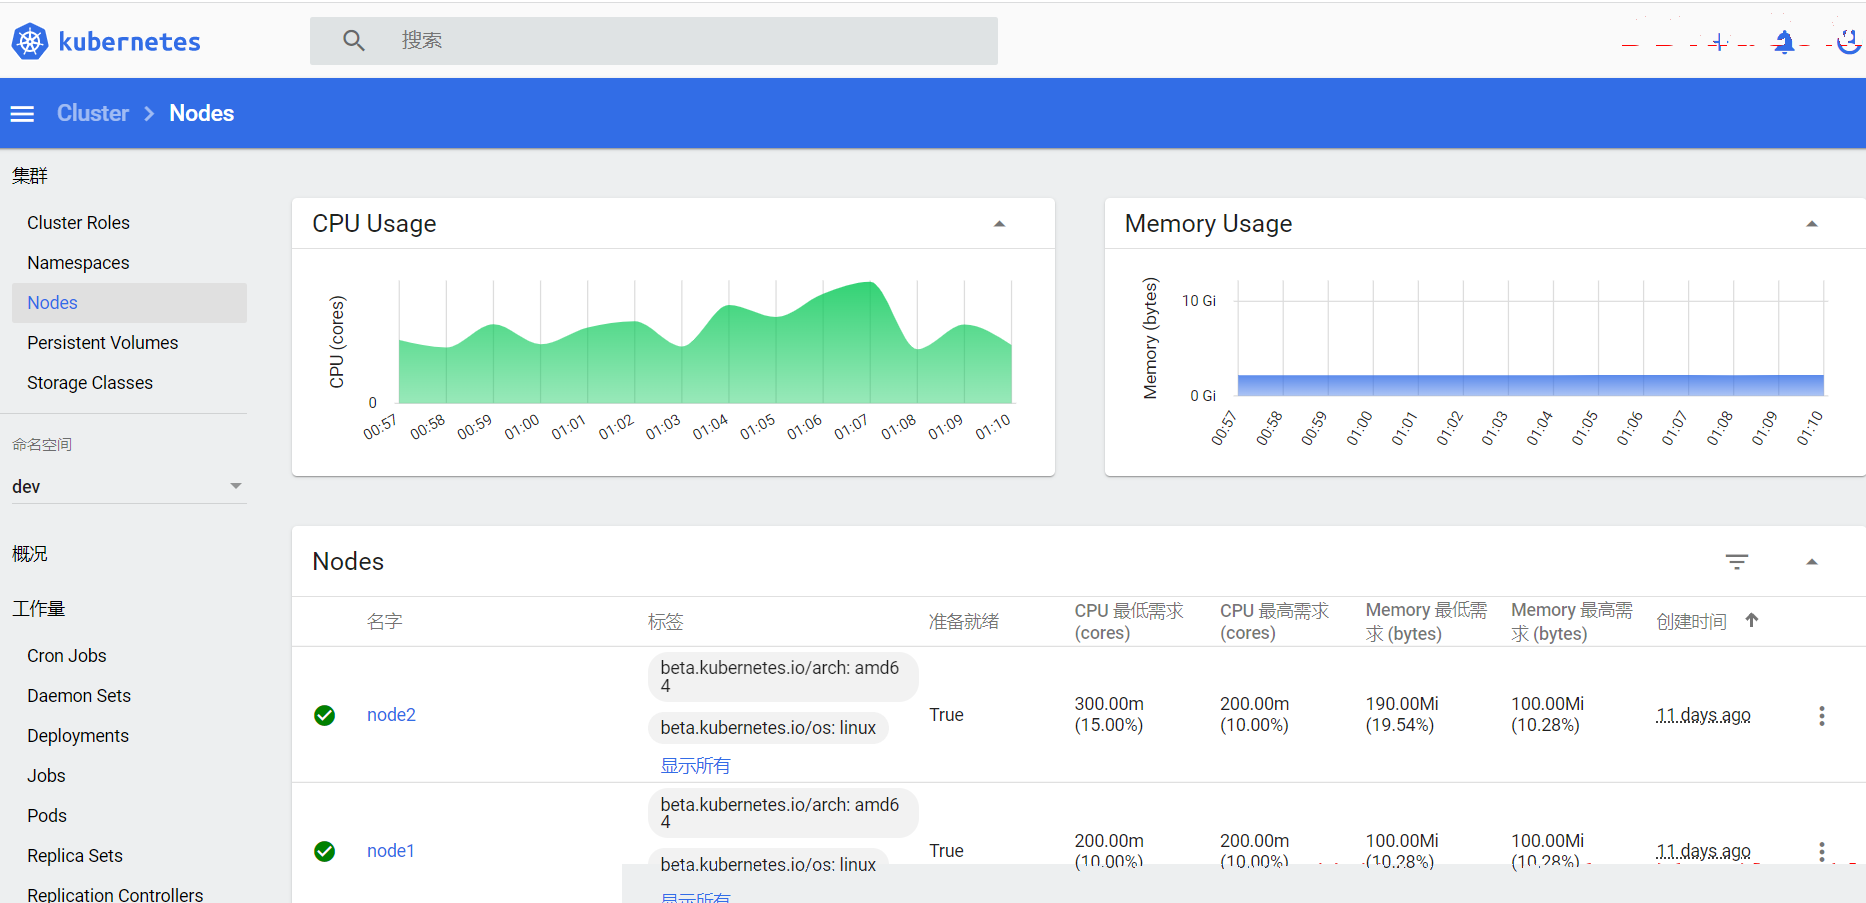
Task: Click node2 created 11 days ago
Action: 1704,716
